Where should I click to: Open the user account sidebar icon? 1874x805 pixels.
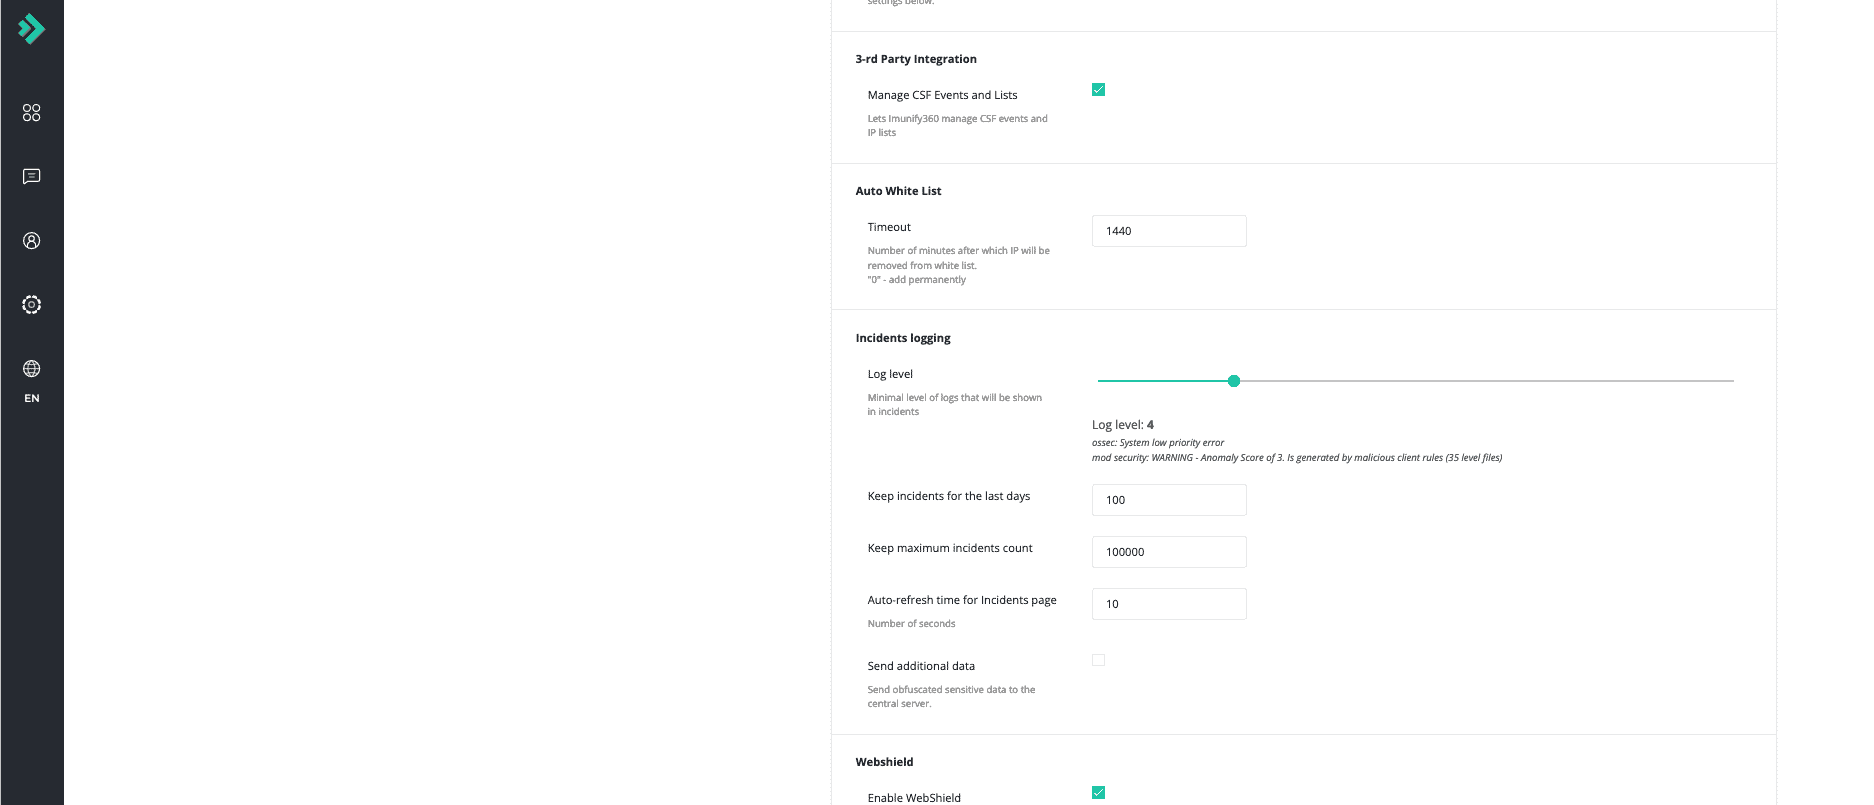pyautogui.click(x=32, y=241)
